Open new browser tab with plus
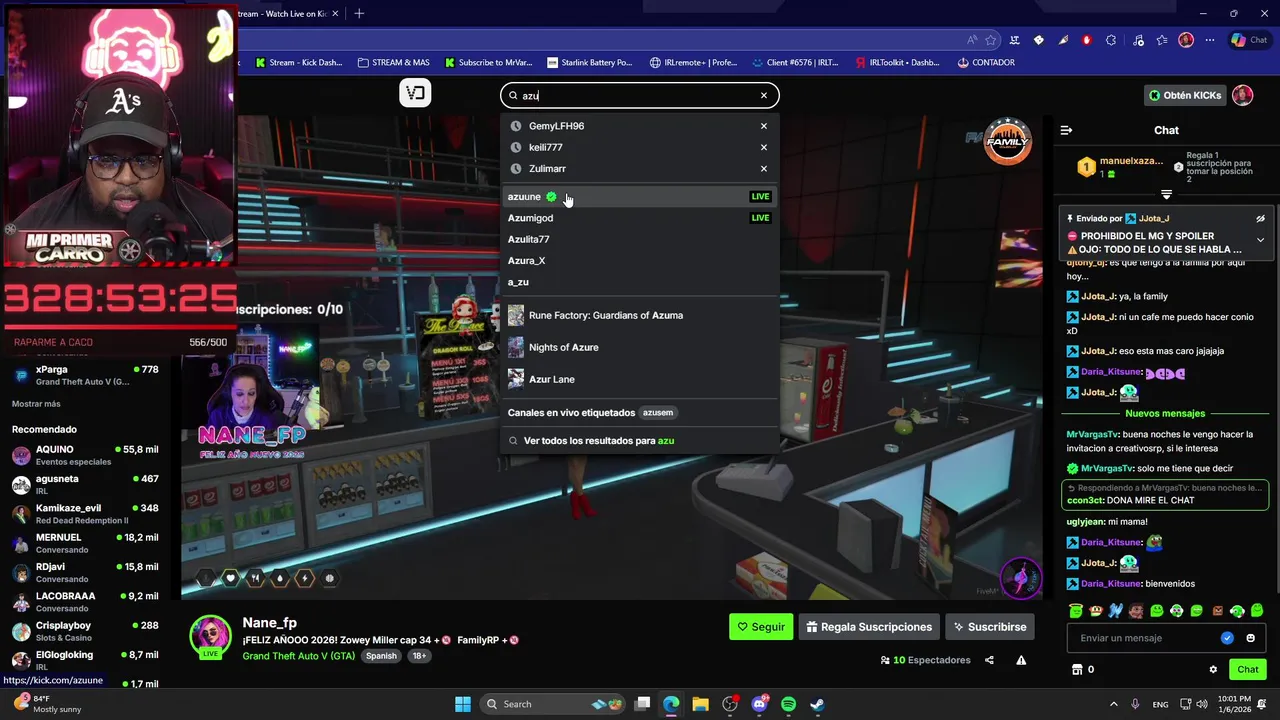 pos(359,13)
